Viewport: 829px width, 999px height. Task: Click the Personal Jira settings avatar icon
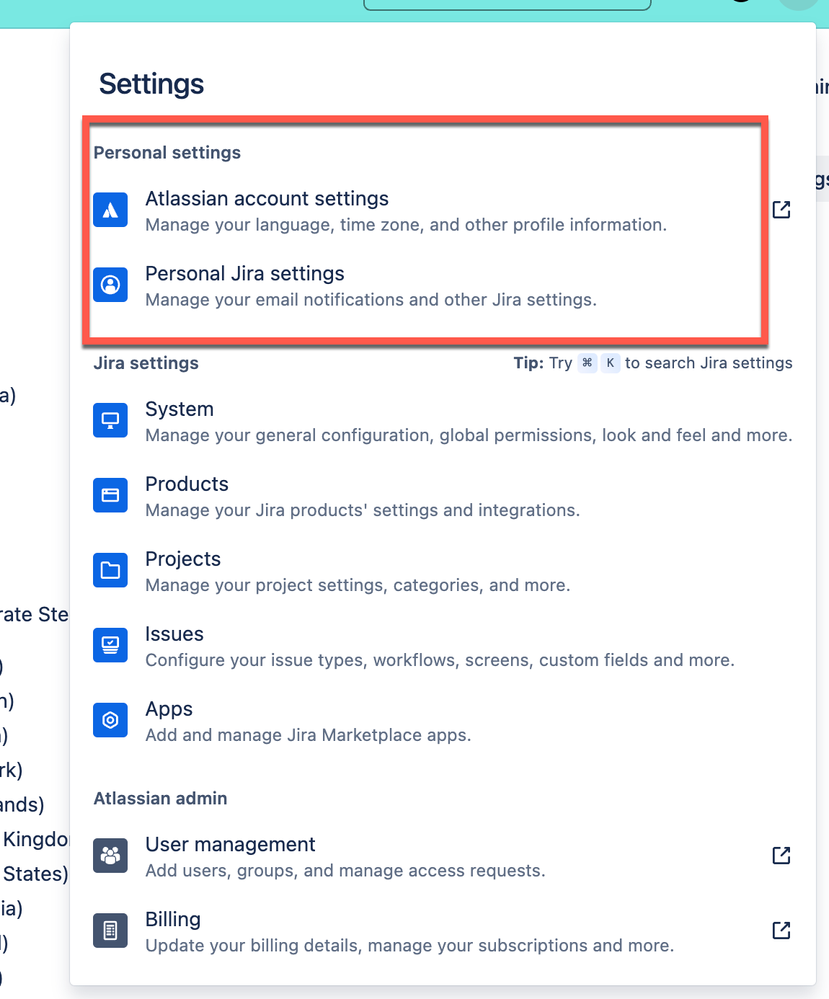(110, 284)
